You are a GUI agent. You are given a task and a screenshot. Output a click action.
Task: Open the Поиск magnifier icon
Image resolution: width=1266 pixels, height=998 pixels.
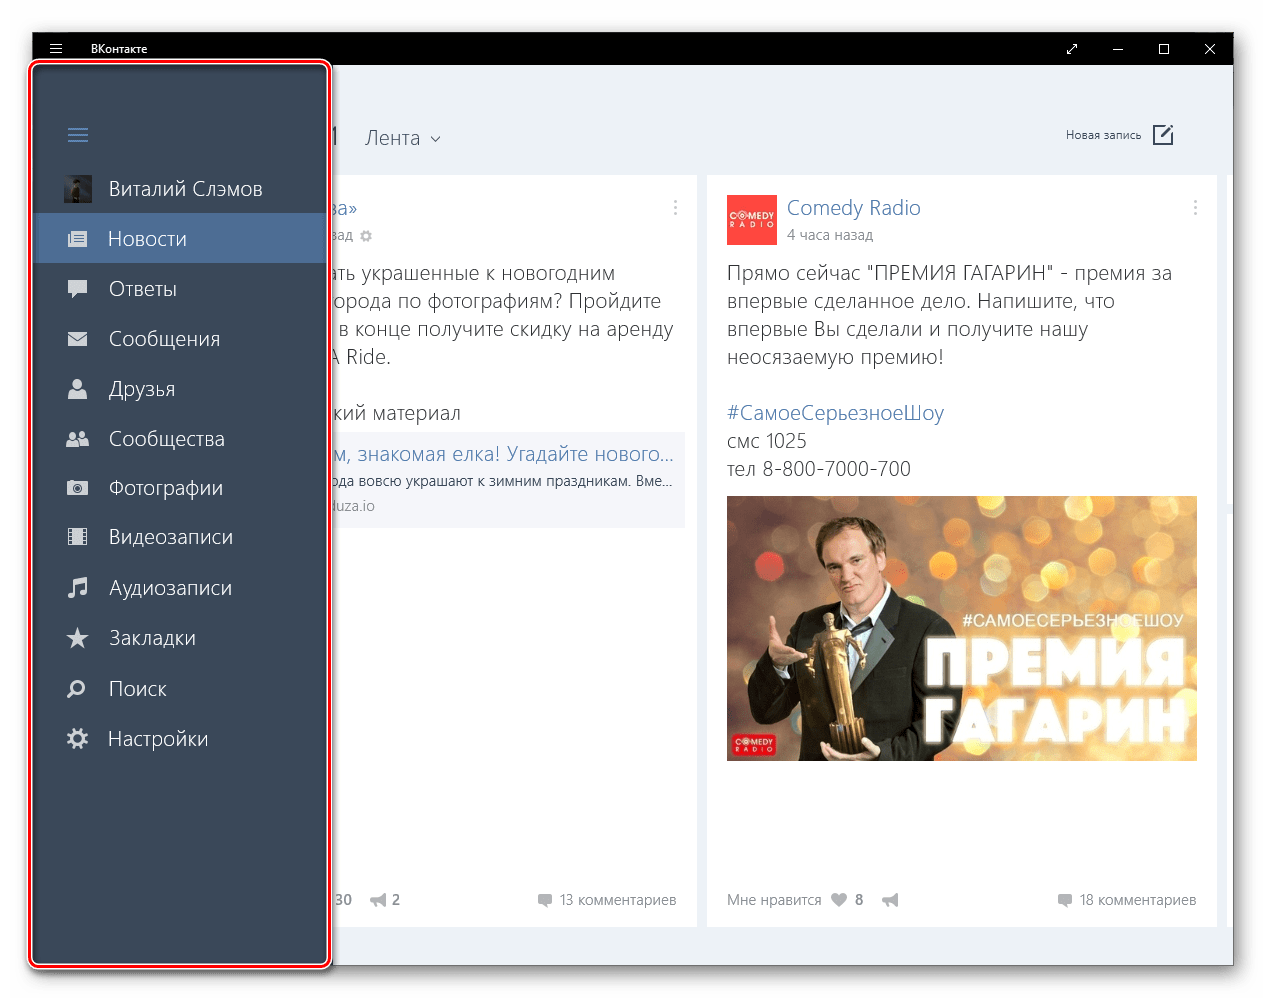[76, 689]
